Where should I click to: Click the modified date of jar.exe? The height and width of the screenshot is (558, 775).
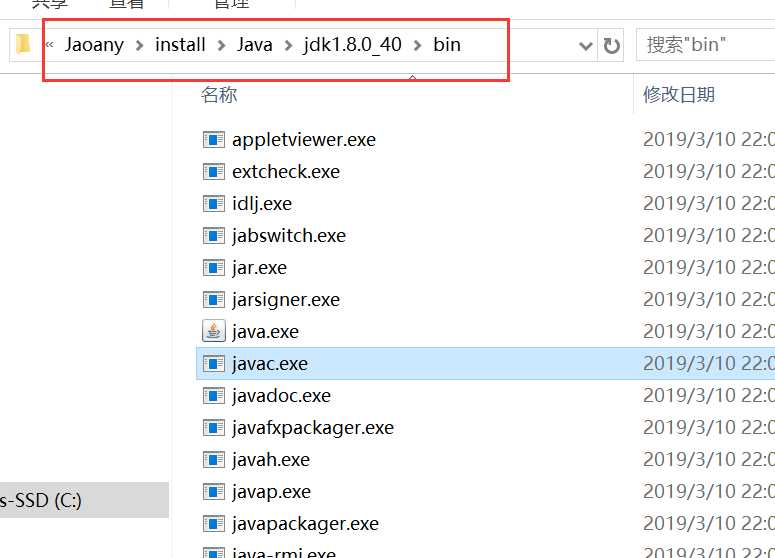[x=709, y=268]
